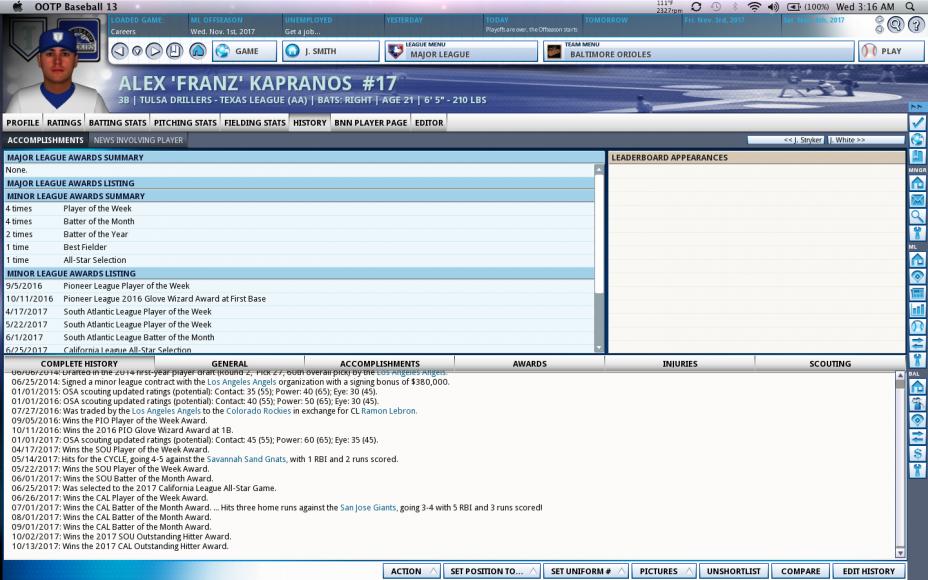The image size is (928, 580).
Task: Click the BAL wrench settings icon
Action: pos(917,471)
